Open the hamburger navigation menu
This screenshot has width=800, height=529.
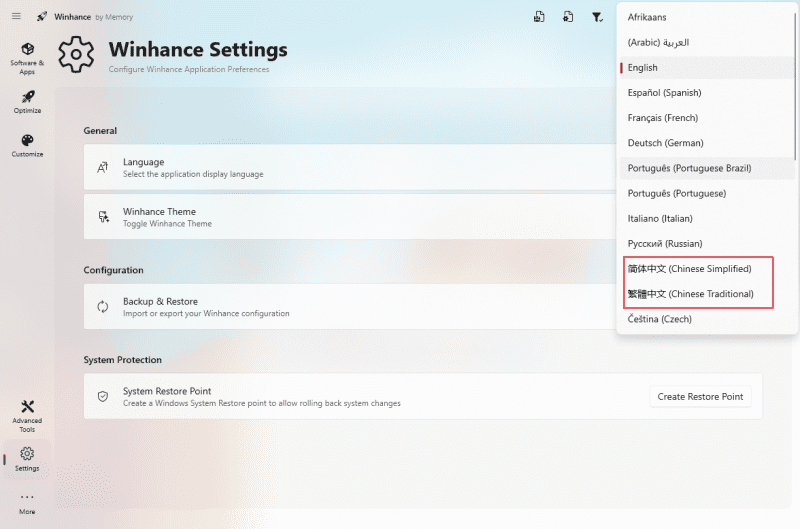tap(16, 16)
